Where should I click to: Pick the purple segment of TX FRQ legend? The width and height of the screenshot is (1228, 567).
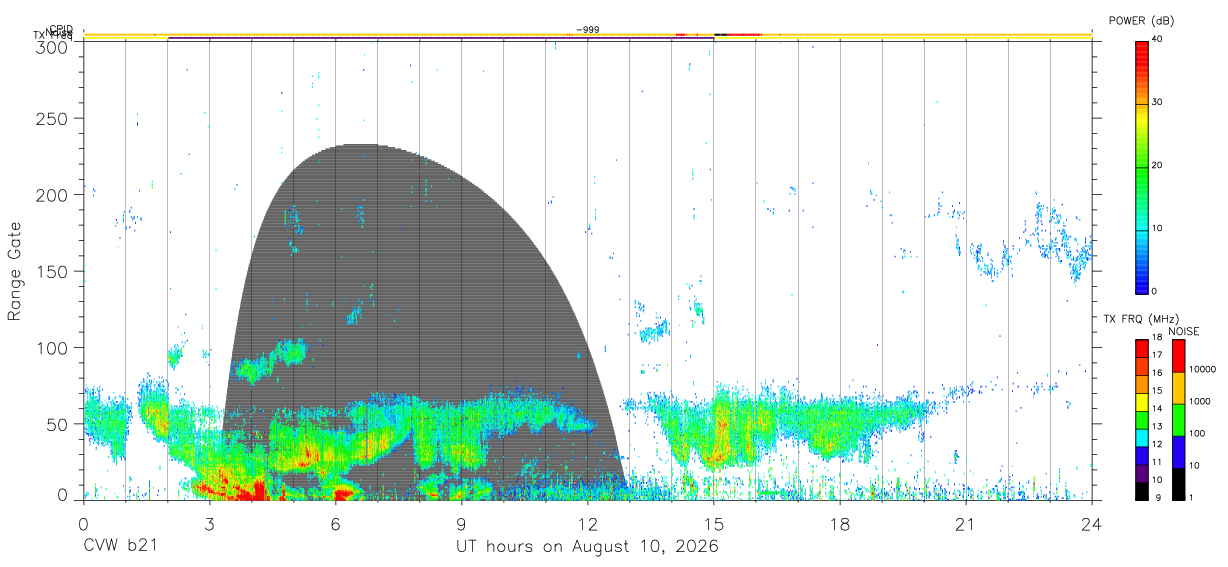pyautogui.click(x=1142, y=471)
